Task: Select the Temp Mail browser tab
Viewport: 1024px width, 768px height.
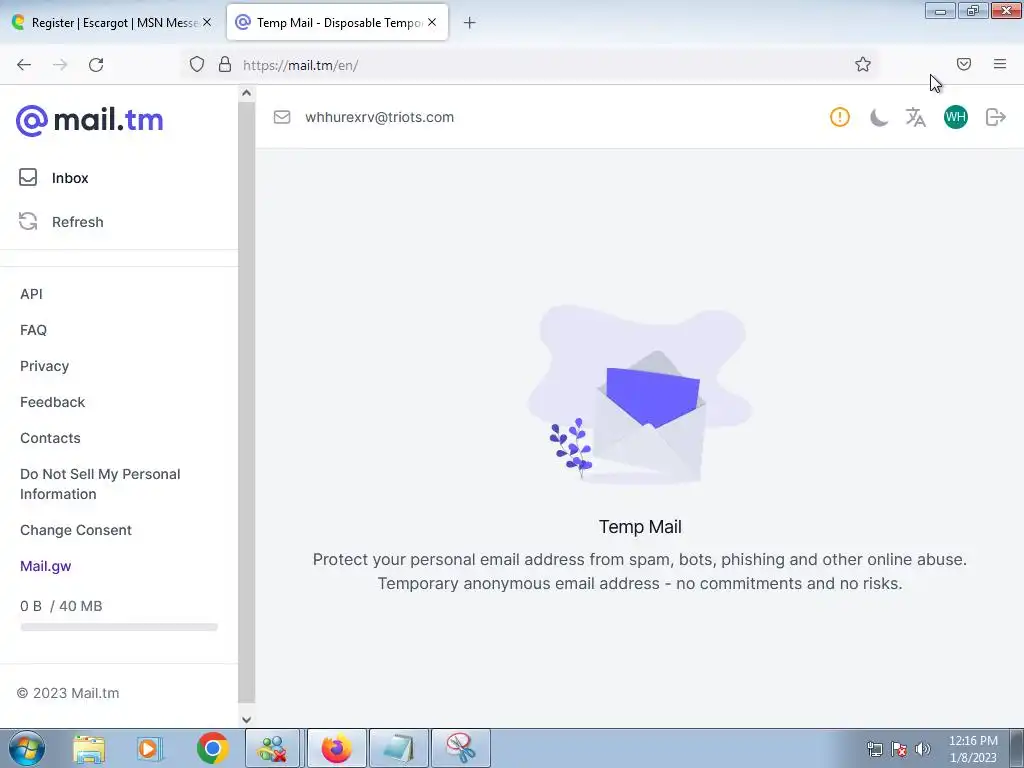Action: click(336, 23)
